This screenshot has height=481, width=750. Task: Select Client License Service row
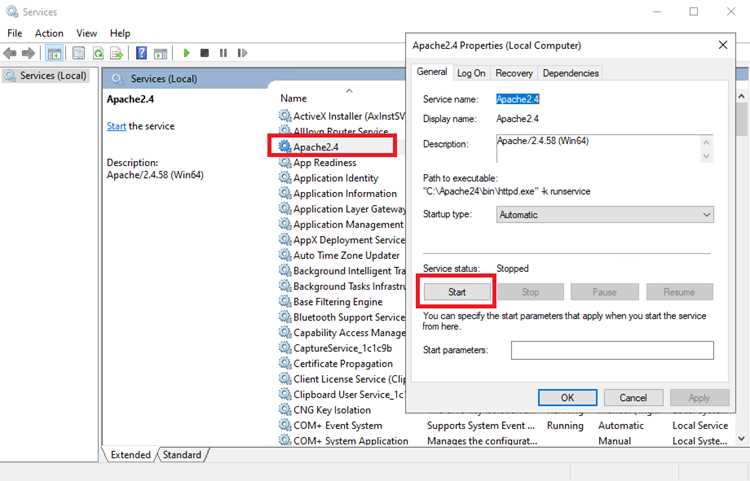click(342, 379)
